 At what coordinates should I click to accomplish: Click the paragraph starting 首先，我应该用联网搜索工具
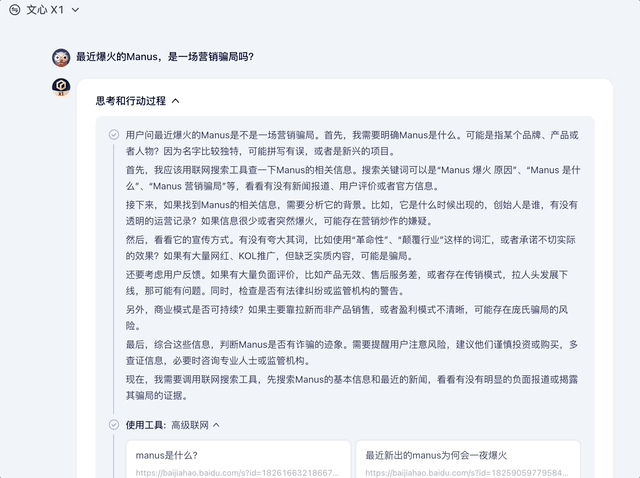(353, 178)
